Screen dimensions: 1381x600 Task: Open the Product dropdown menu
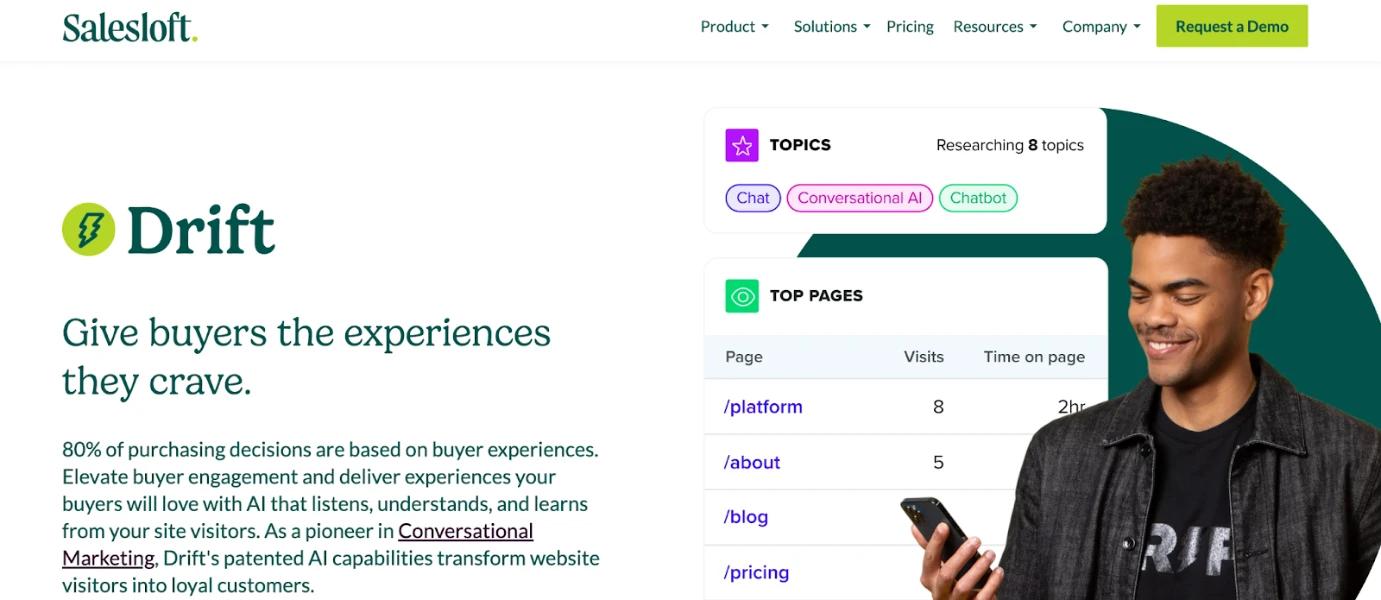[x=735, y=27]
